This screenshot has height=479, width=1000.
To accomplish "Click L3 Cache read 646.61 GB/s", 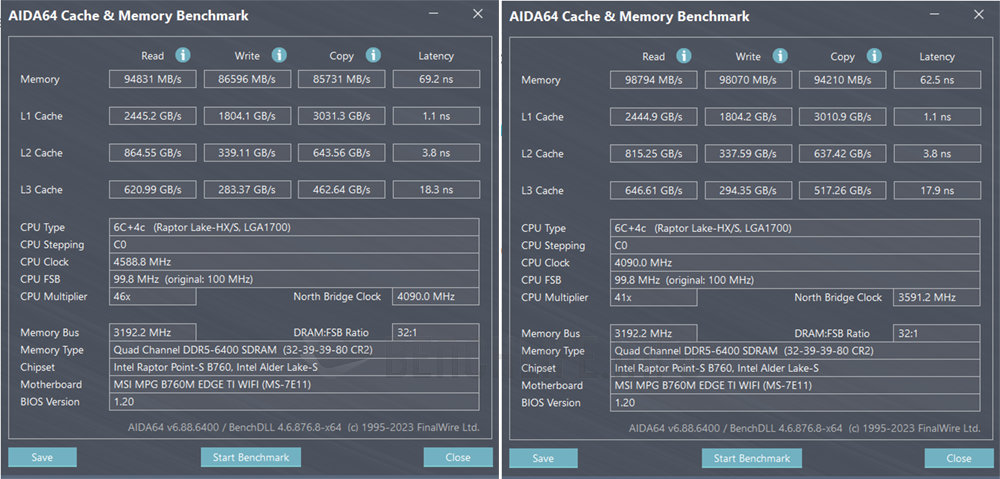I will (653, 190).
